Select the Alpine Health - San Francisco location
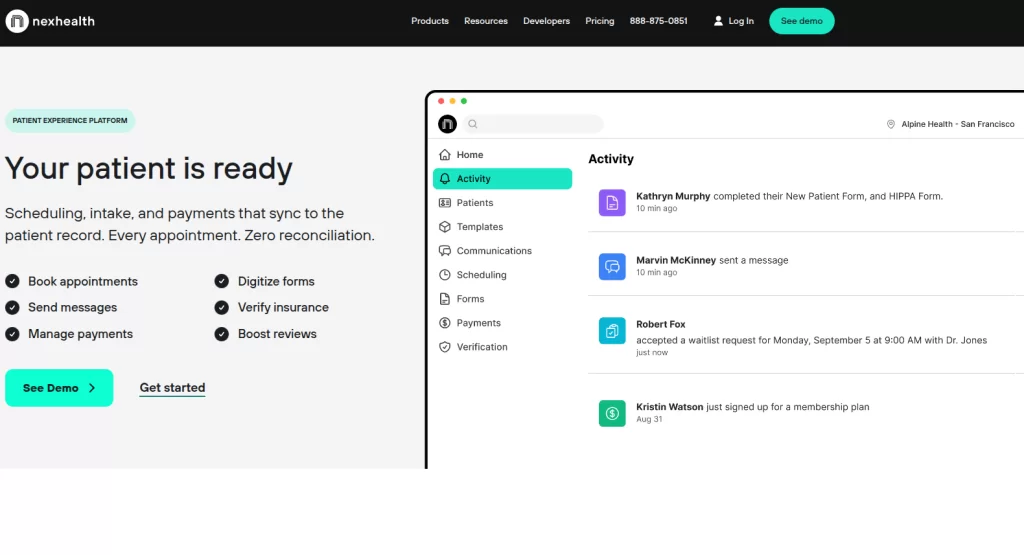The width and height of the screenshot is (1024, 555). click(950, 124)
